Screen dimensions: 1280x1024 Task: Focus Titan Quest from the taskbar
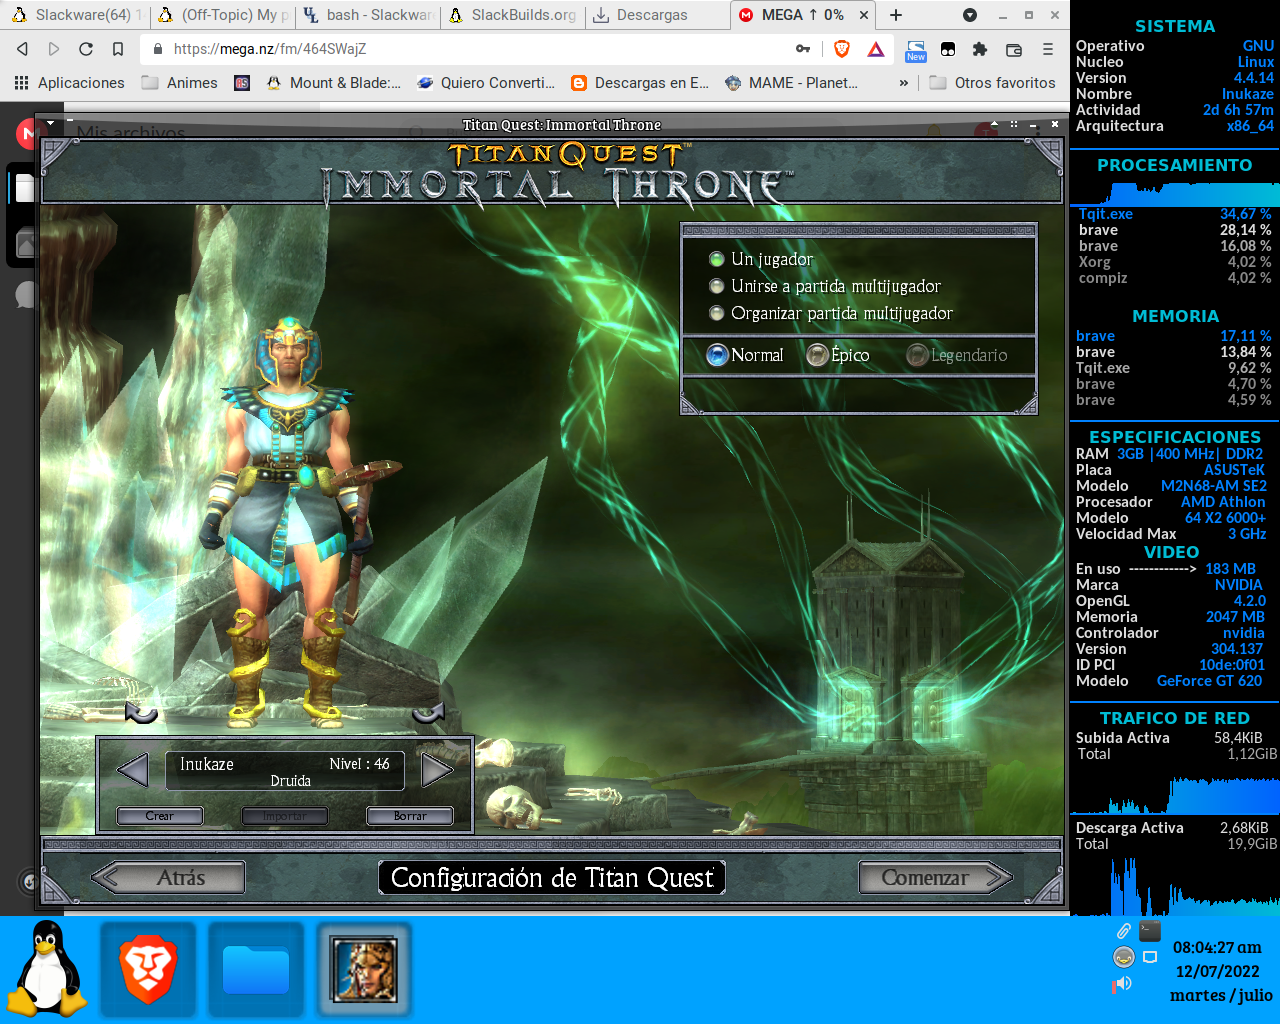[364, 970]
